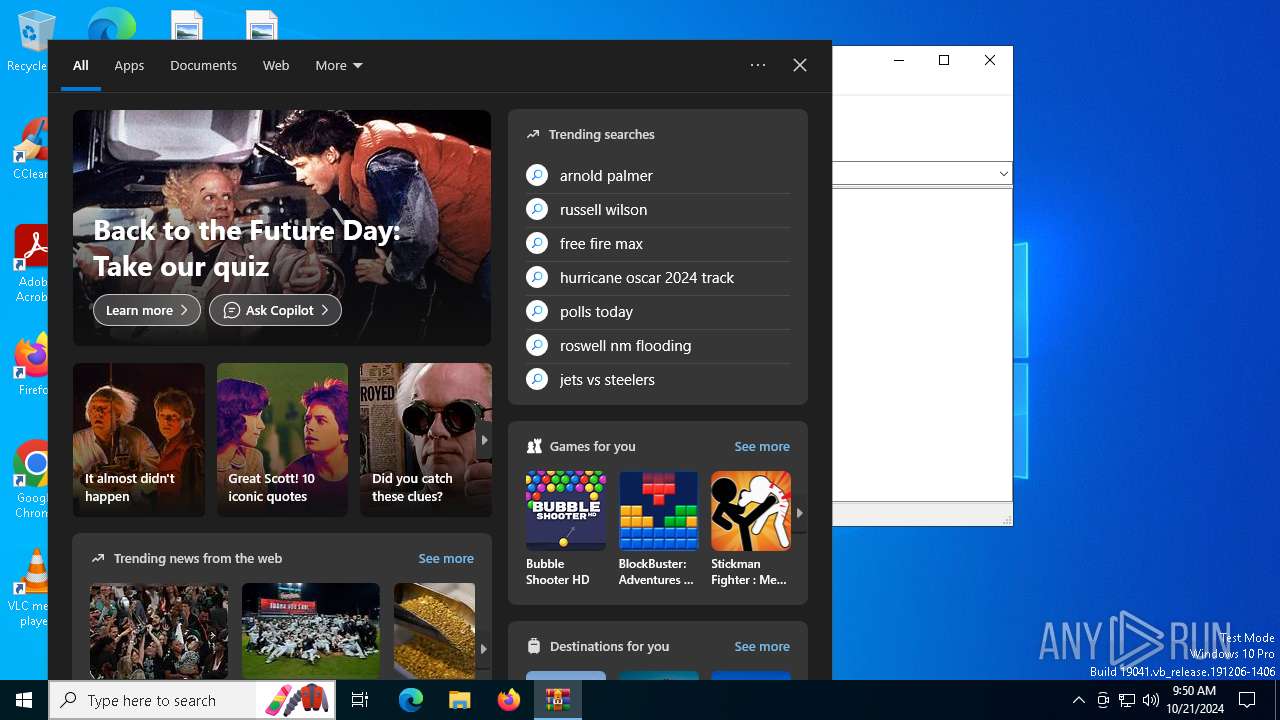Click Learn more on the quiz banner
The width and height of the screenshot is (1280, 720).
click(x=147, y=310)
